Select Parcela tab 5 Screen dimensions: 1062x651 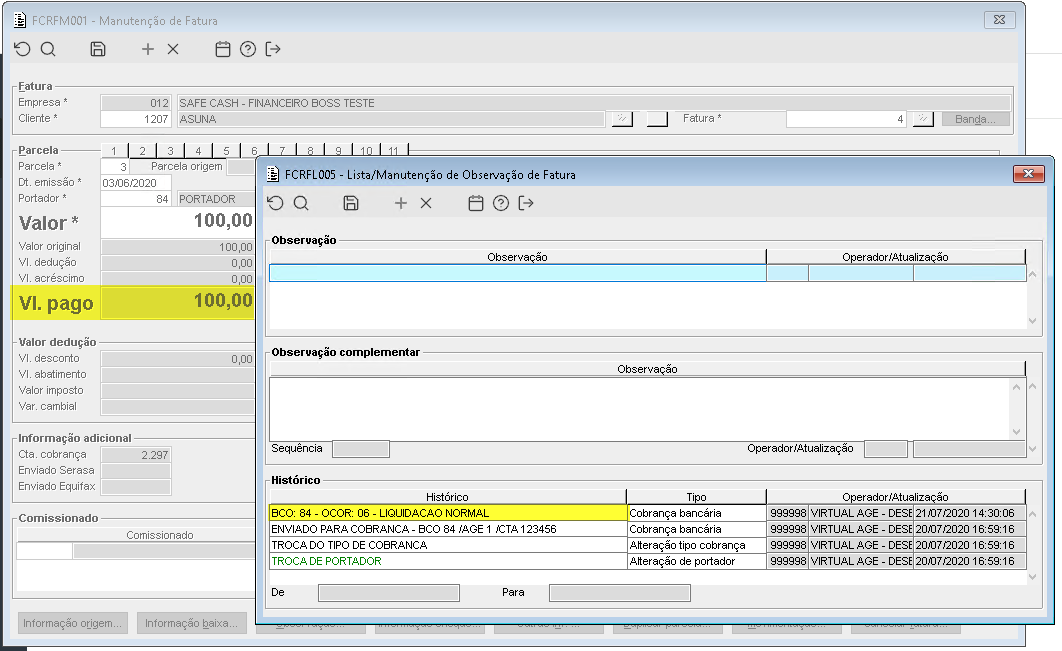click(x=226, y=150)
